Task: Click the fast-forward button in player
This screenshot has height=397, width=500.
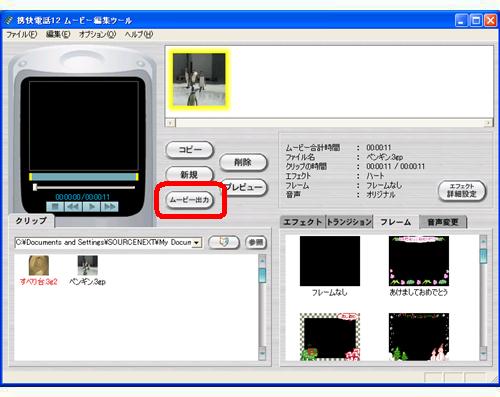Action: (109, 207)
